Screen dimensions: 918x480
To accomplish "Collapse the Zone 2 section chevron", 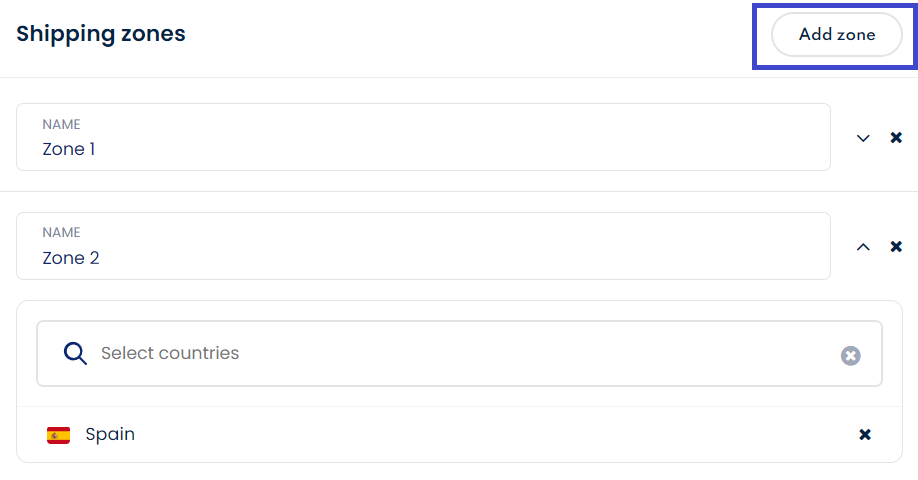I will pos(864,247).
